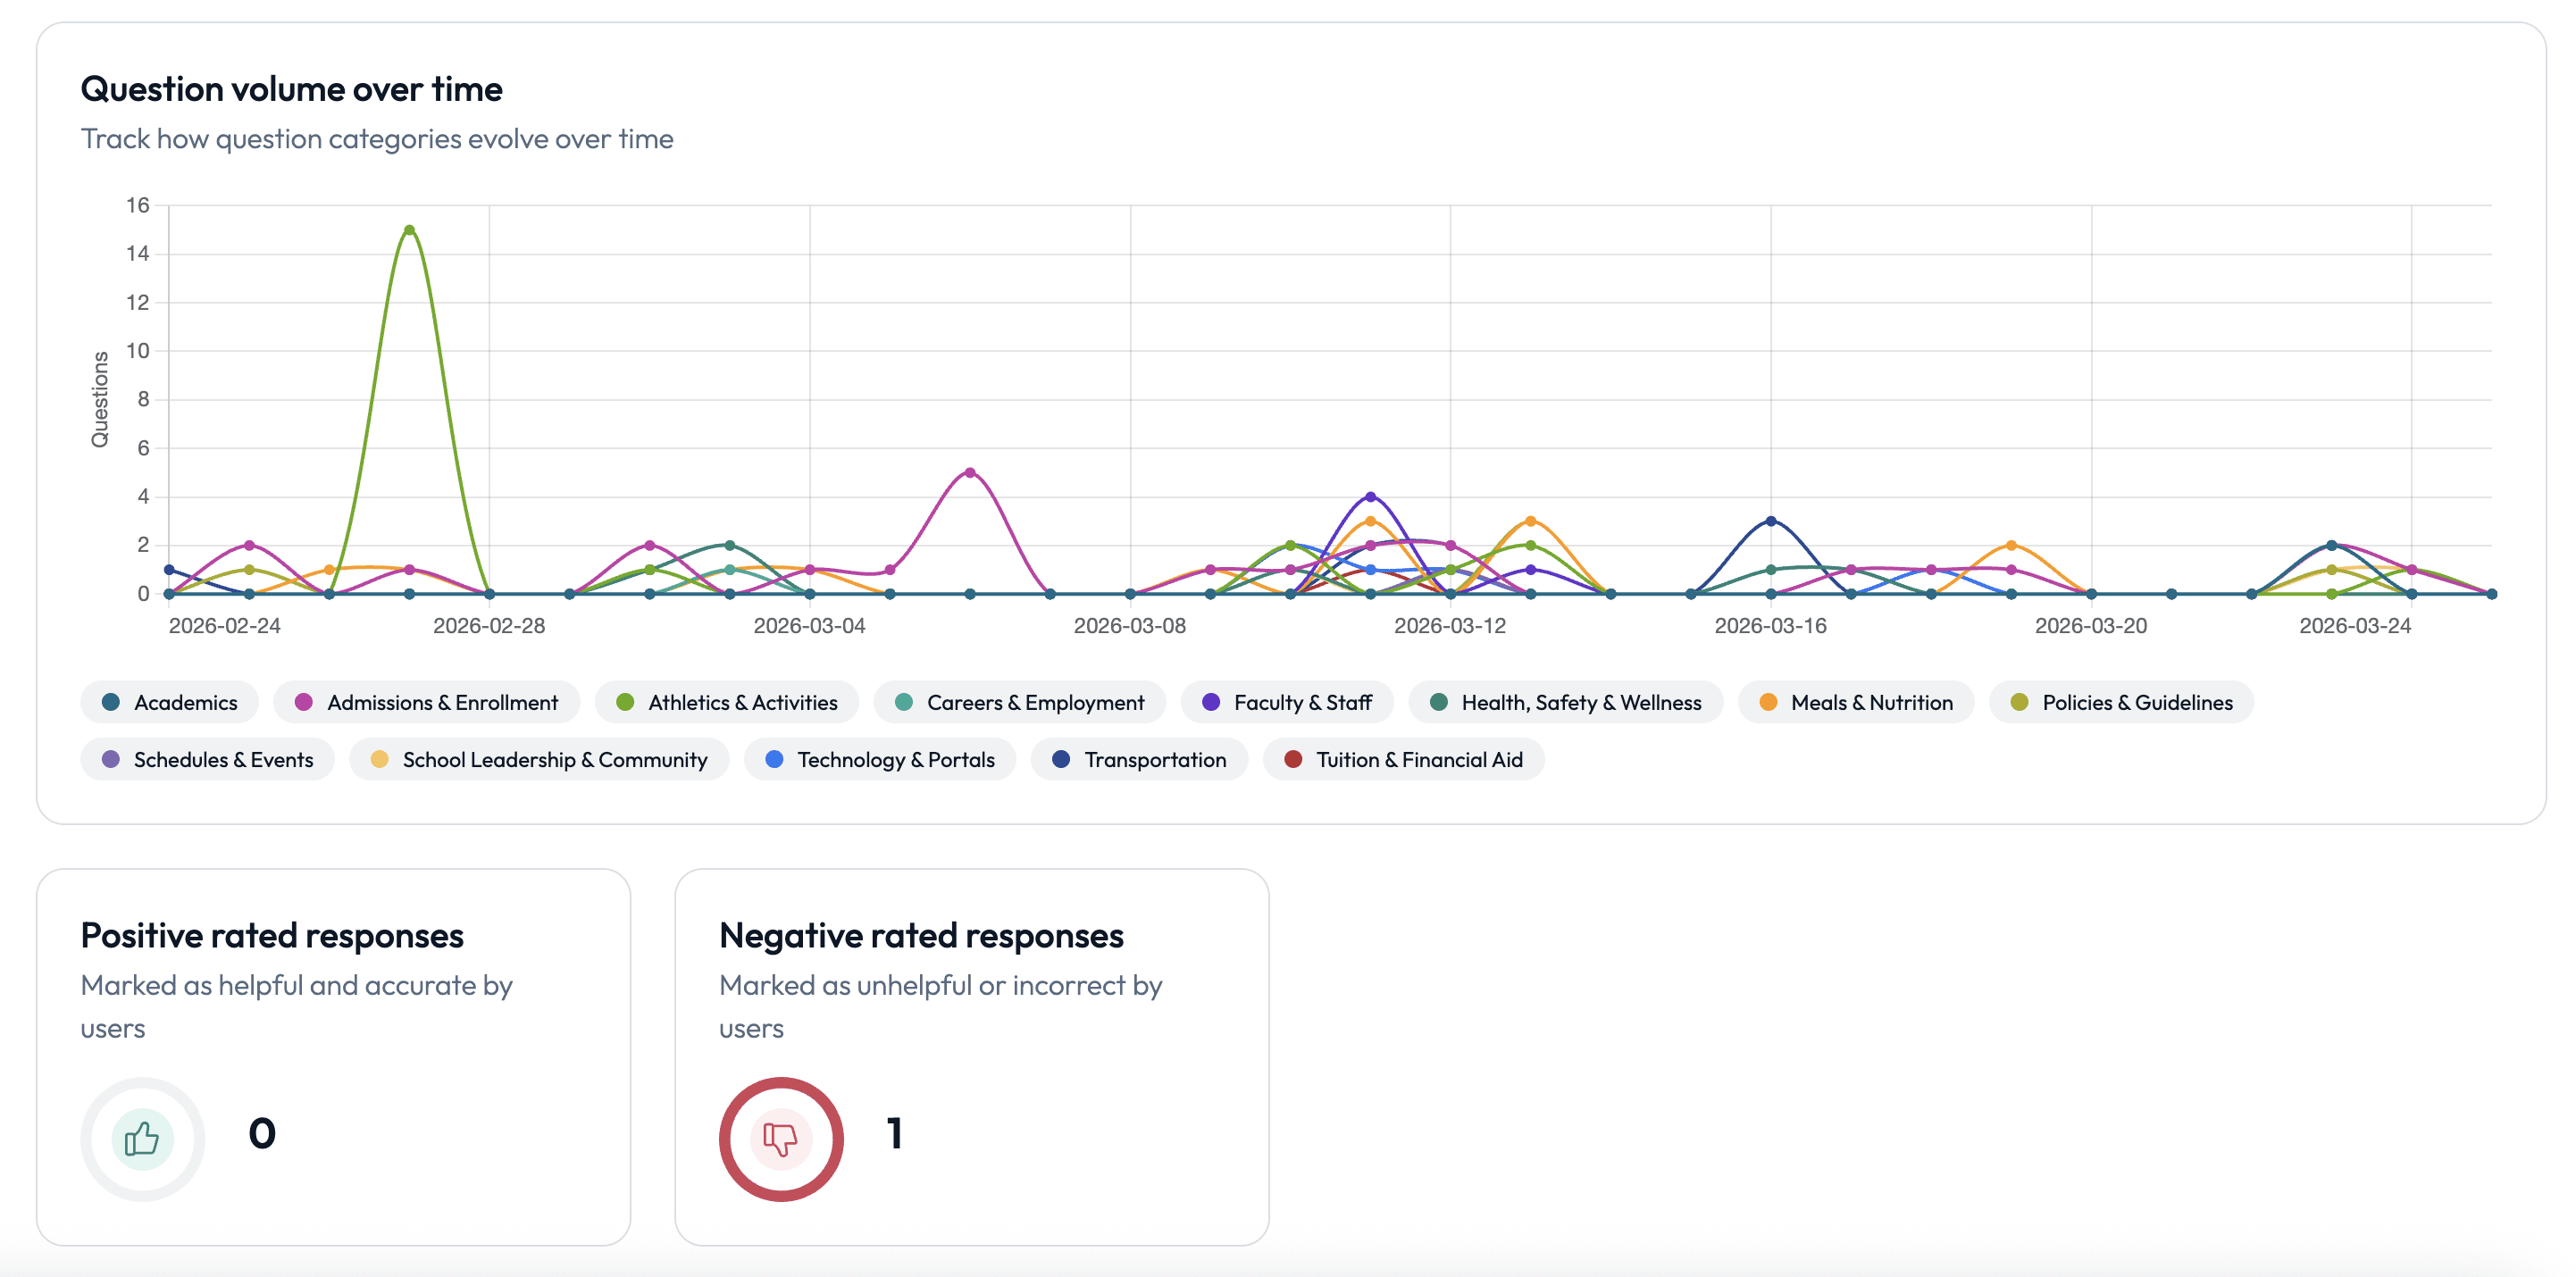Toggle Careers & Employment legend item
2576x1277 pixels.
1020,702
